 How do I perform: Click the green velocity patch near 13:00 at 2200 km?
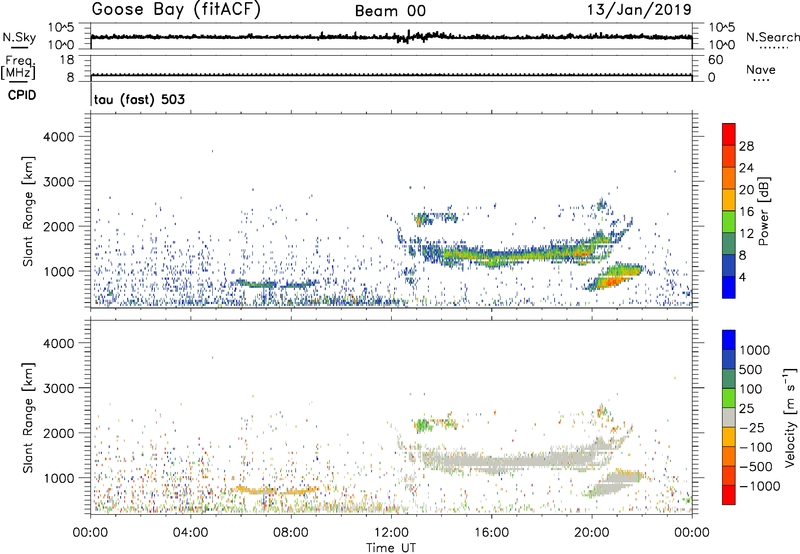click(x=422, y=424)
